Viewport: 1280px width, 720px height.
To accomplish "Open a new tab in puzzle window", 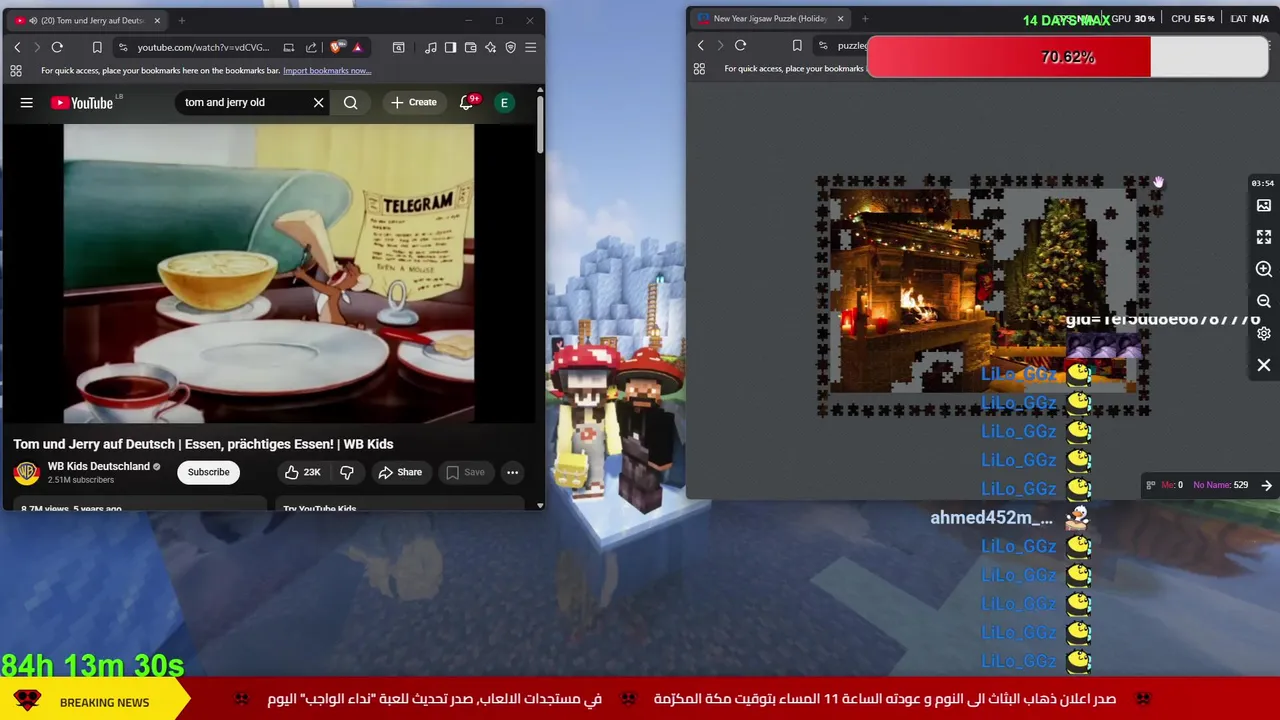I will click(x=865, y=18).
